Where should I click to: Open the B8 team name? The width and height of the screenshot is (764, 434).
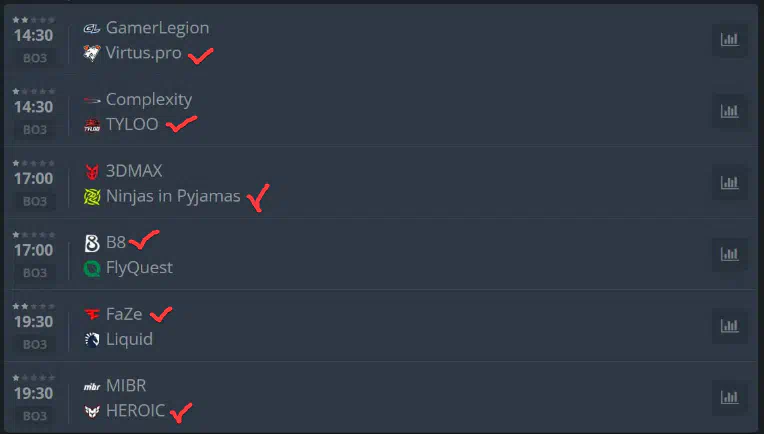click(116, 242)
